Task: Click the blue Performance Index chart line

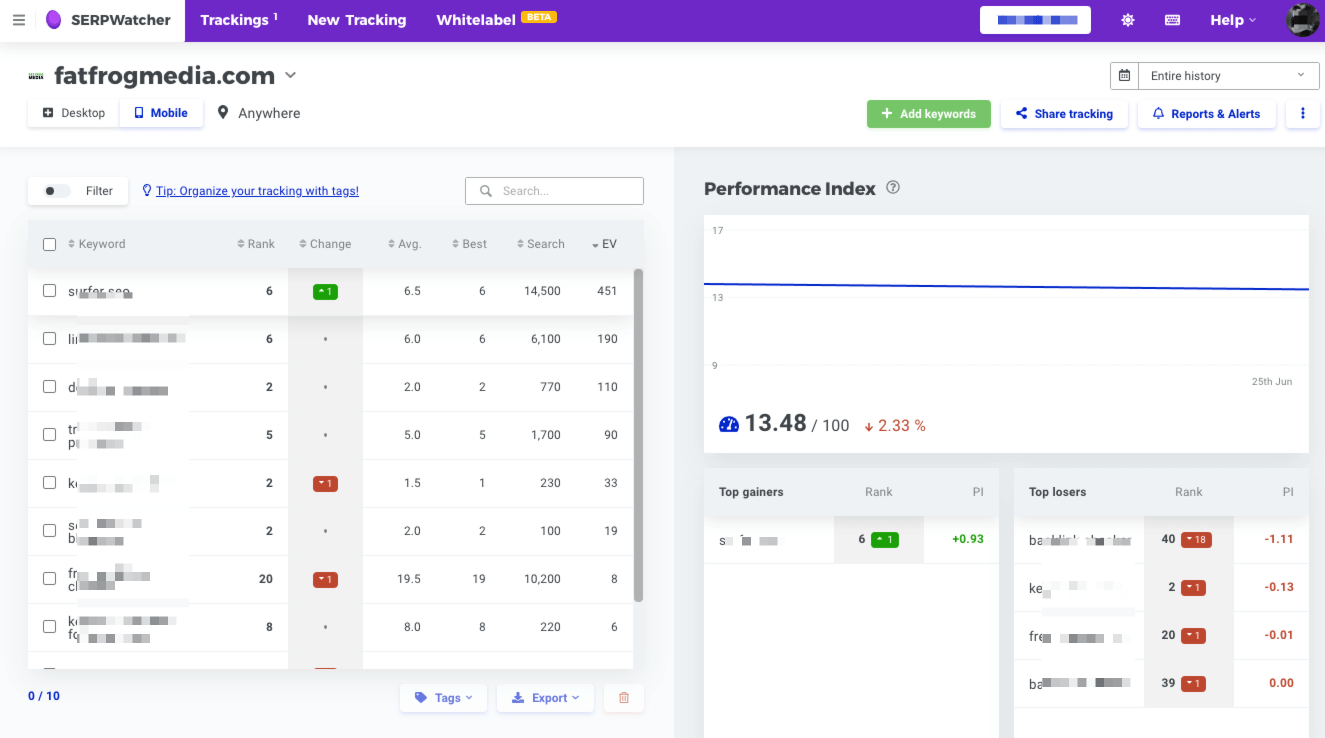Action: [1006, 287]
